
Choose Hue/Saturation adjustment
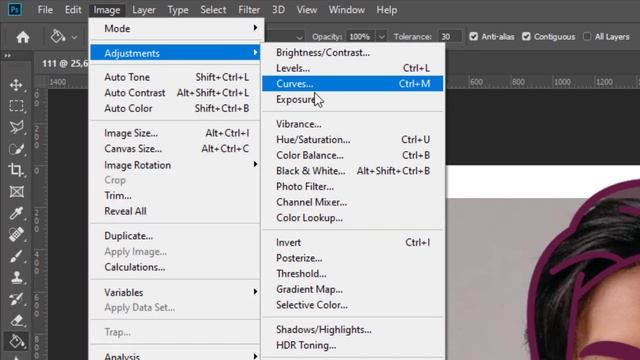[353, 140]
